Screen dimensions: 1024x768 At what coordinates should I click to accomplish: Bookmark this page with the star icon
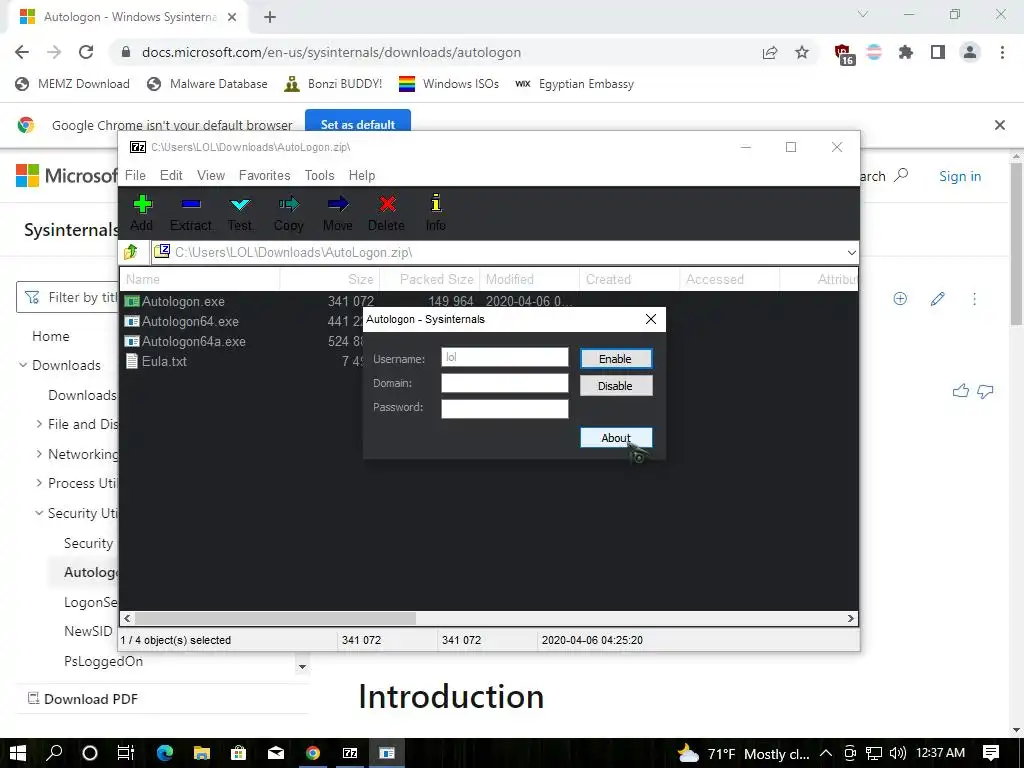coord(802,52)
